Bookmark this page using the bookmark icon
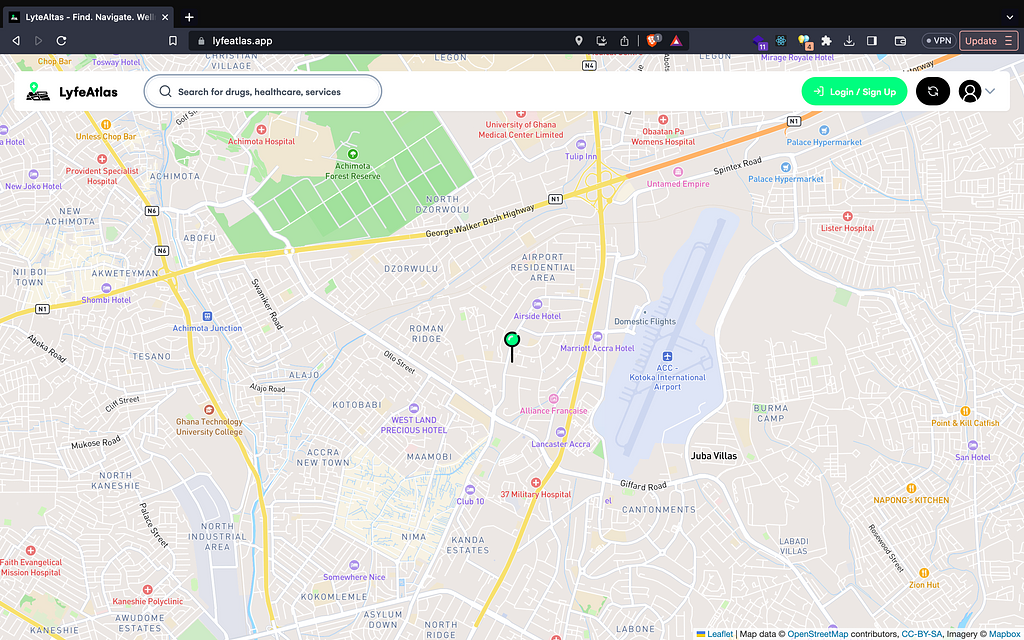Image resolution: width=1024 pixels, height=640 pixels. tap(173, 41)
